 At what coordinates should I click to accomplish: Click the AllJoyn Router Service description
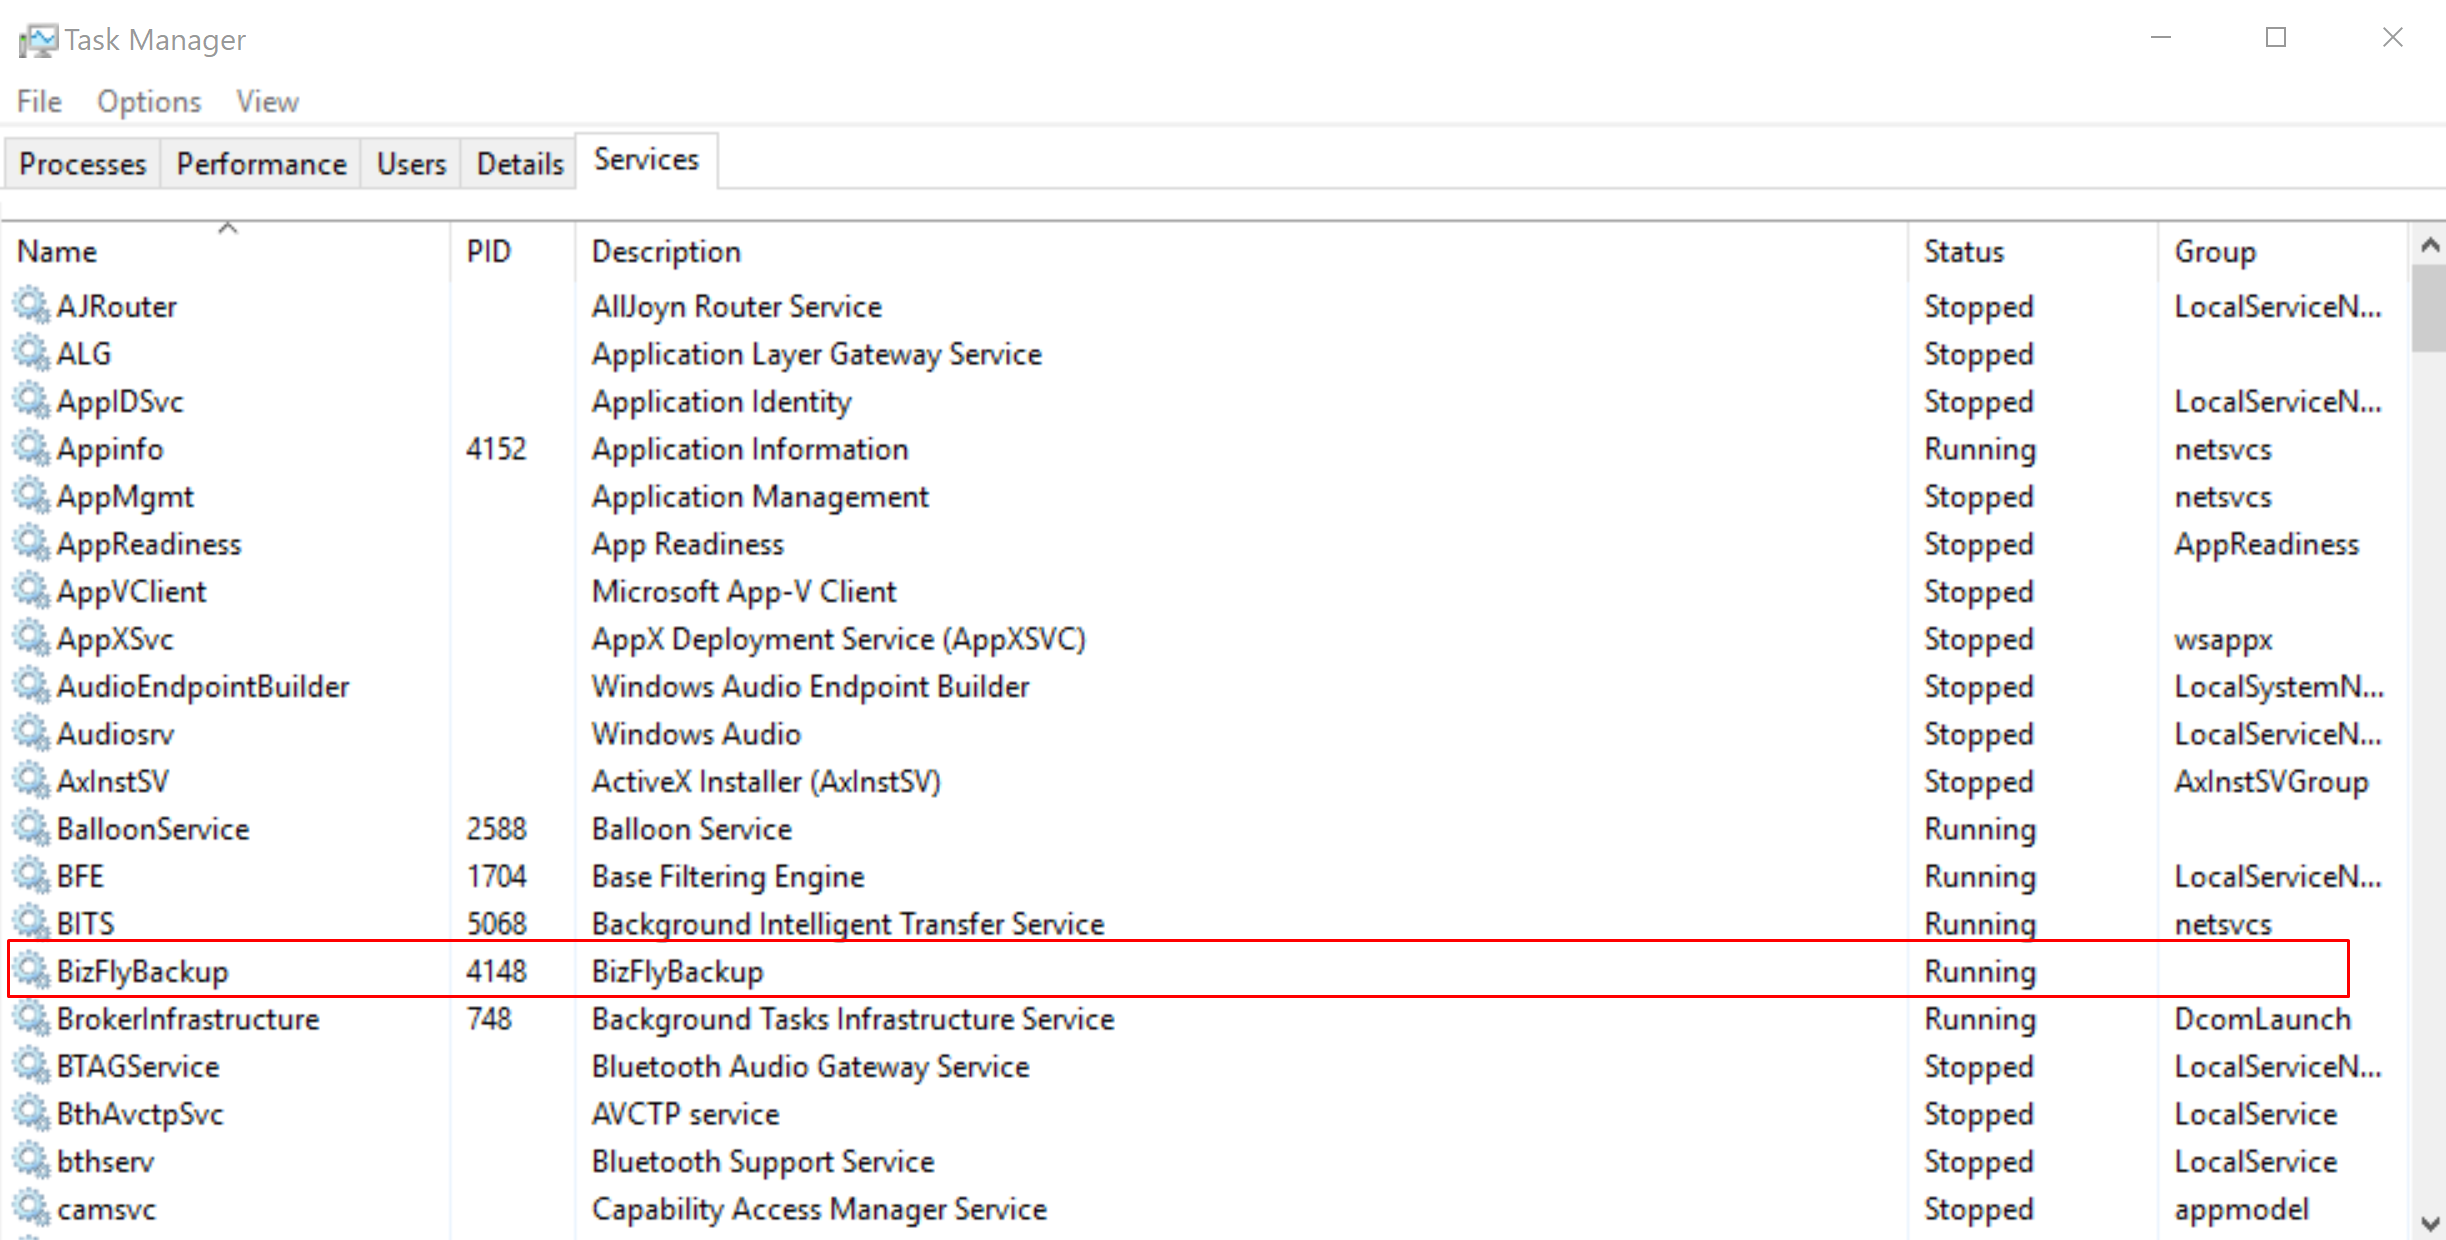click(x=737, y=306)
